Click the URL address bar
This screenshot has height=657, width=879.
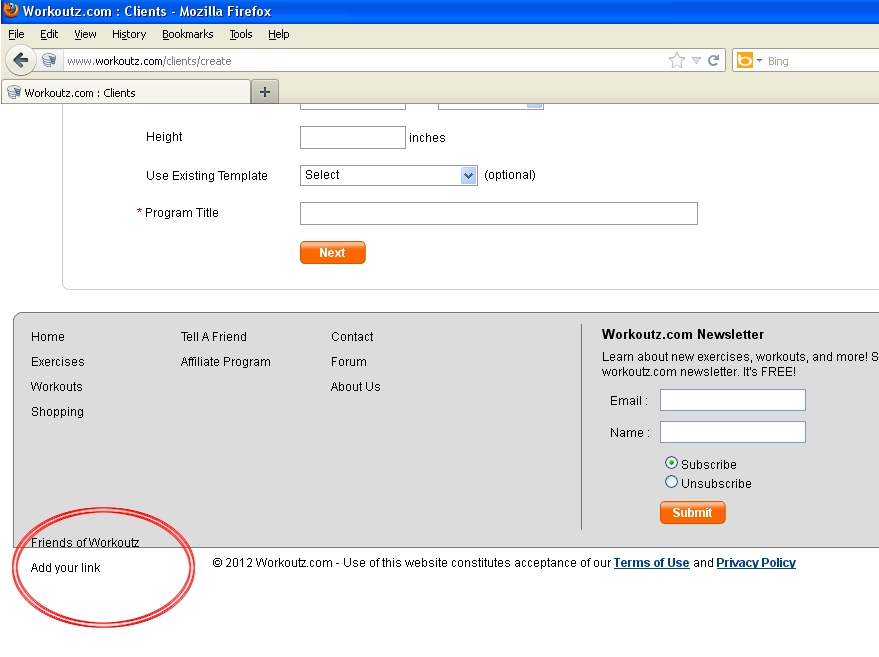pos(364,61)
